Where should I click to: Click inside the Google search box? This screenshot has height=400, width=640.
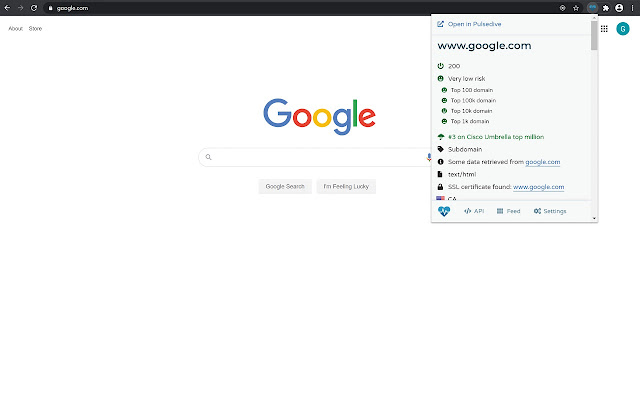316,157
